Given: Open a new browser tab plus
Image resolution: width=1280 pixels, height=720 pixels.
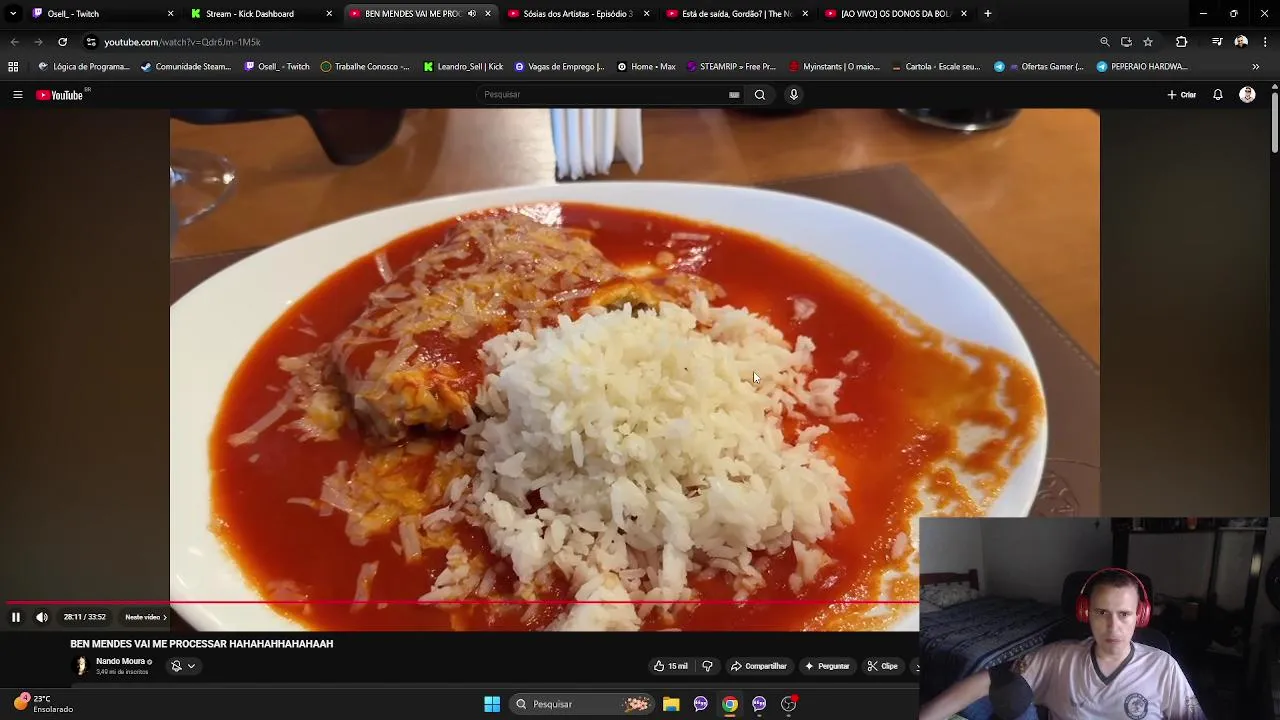Looking at the screenshot, I should tap(987, 14).
